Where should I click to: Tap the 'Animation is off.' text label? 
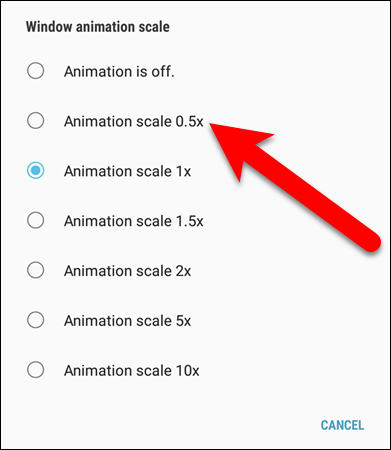[119, 71]
